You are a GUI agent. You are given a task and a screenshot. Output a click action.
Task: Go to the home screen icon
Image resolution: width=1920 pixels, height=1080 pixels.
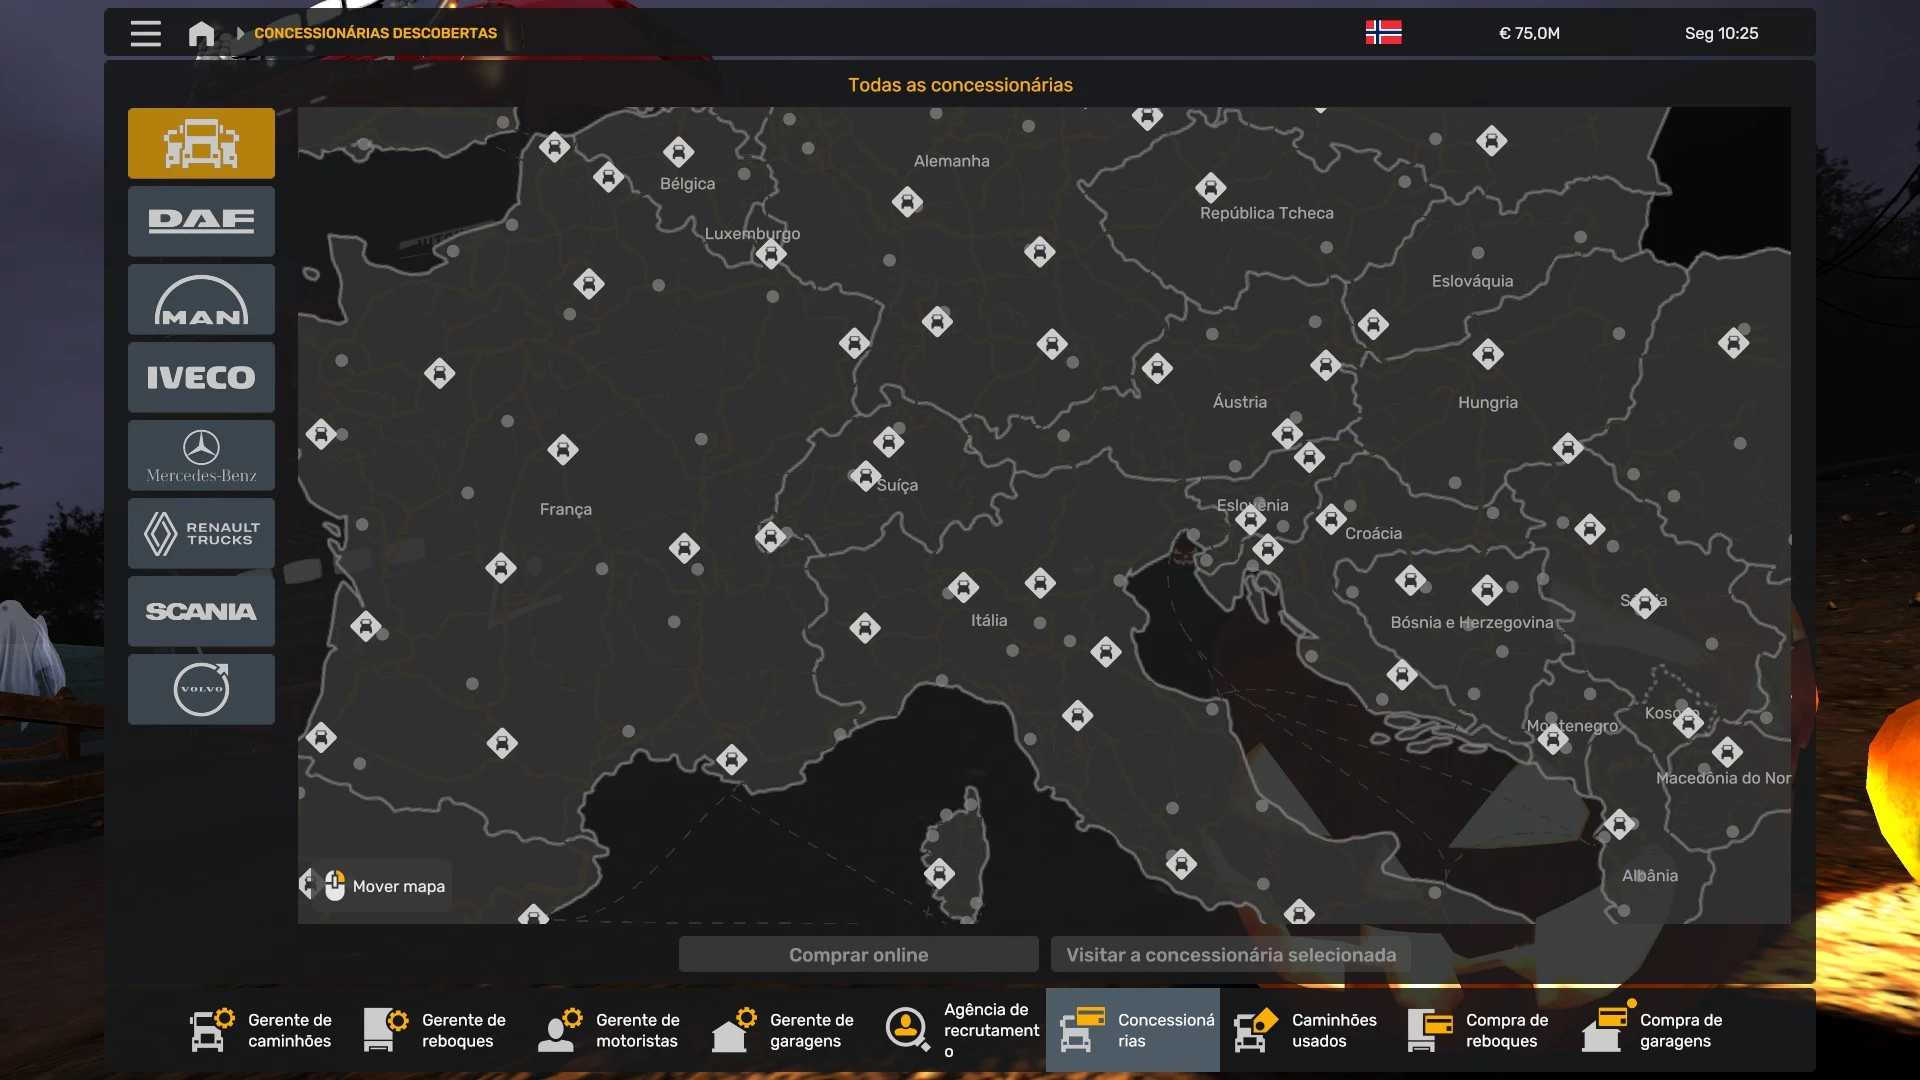201,33
